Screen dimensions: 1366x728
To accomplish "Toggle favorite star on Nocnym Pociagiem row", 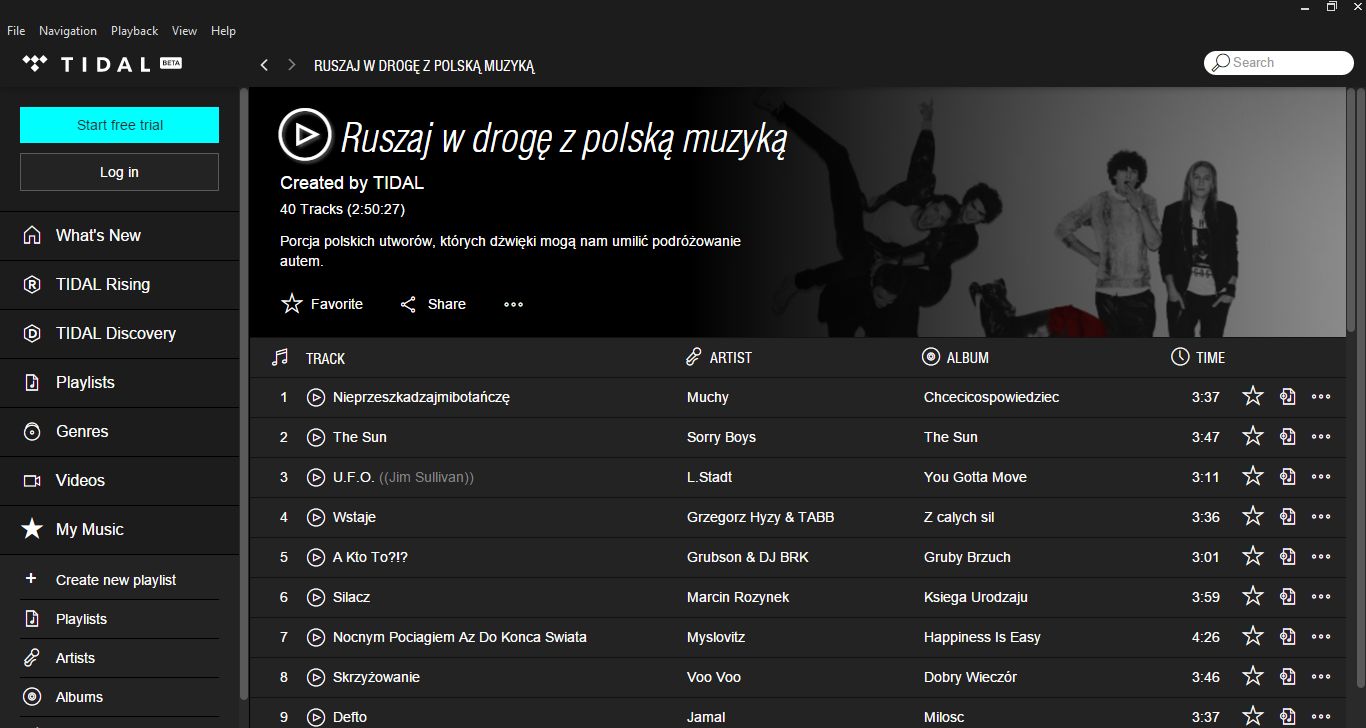I will (1253, 636).
